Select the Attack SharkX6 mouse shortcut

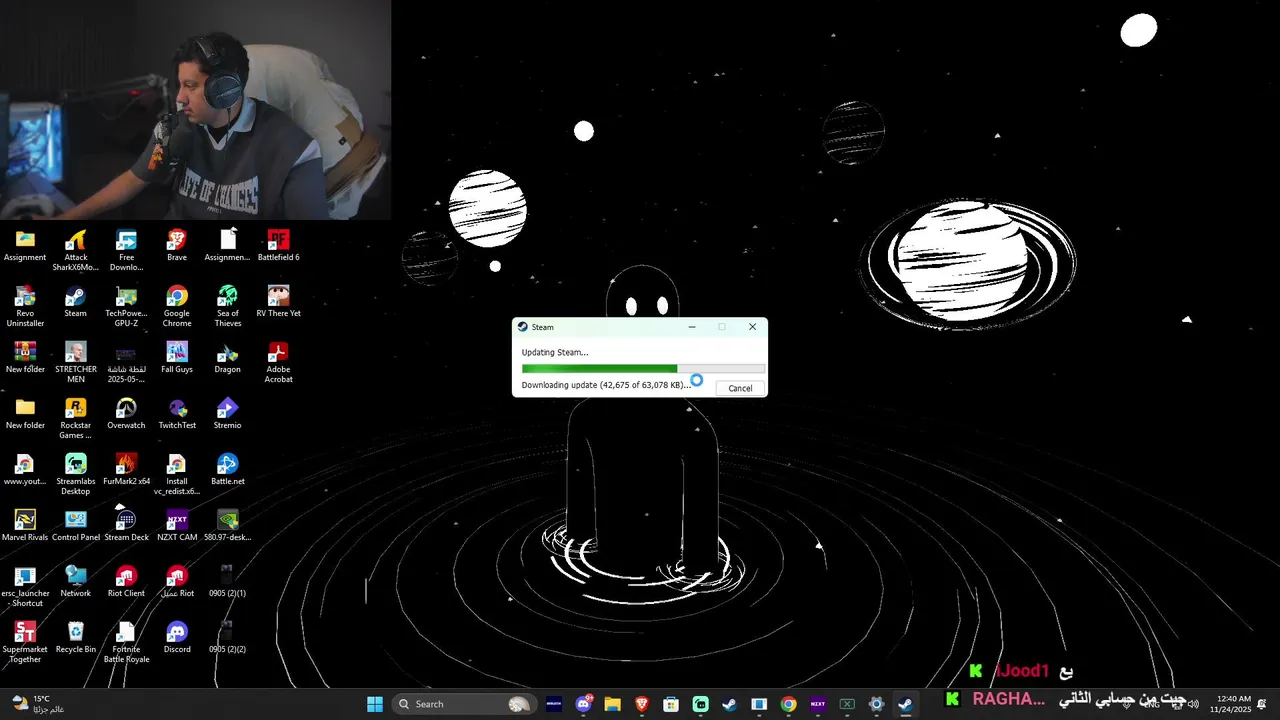coord(76,250)
